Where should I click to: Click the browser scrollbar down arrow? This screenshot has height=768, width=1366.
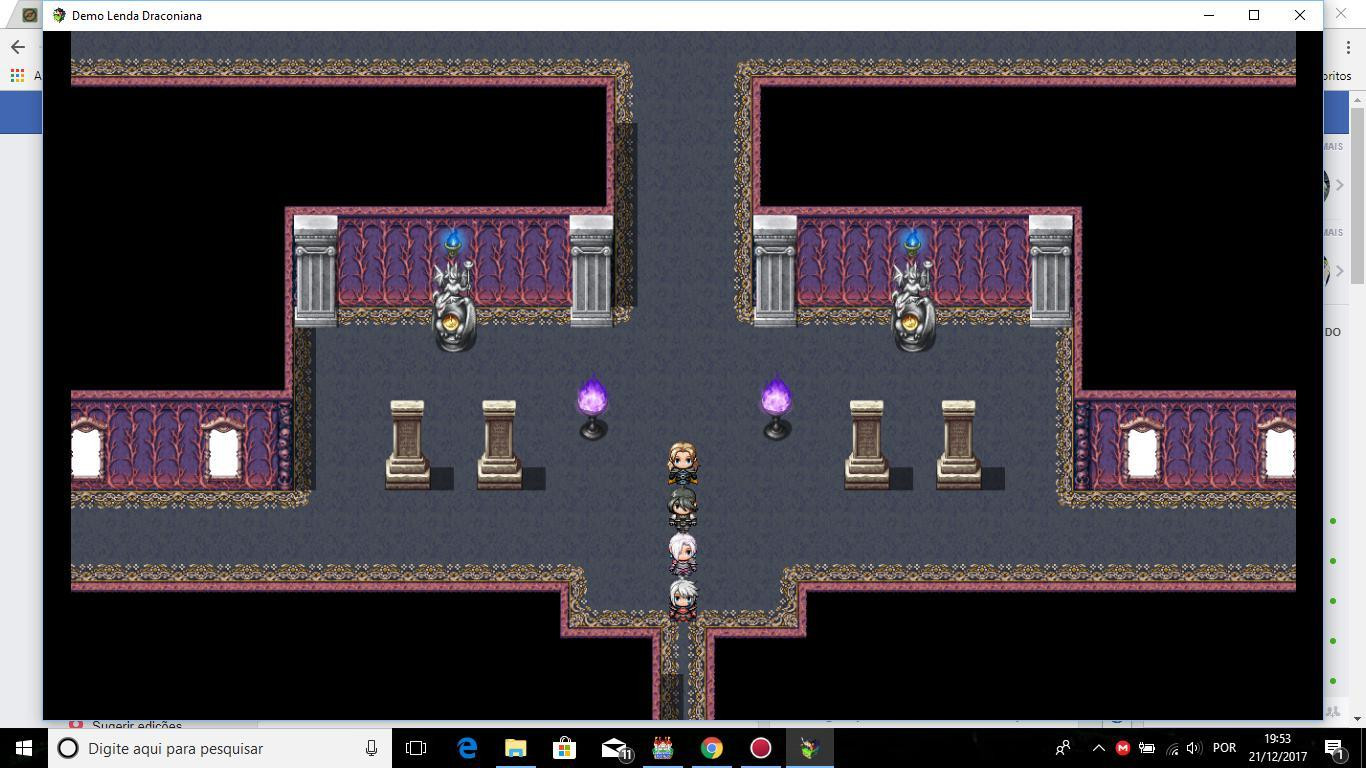pos(1357,718)
